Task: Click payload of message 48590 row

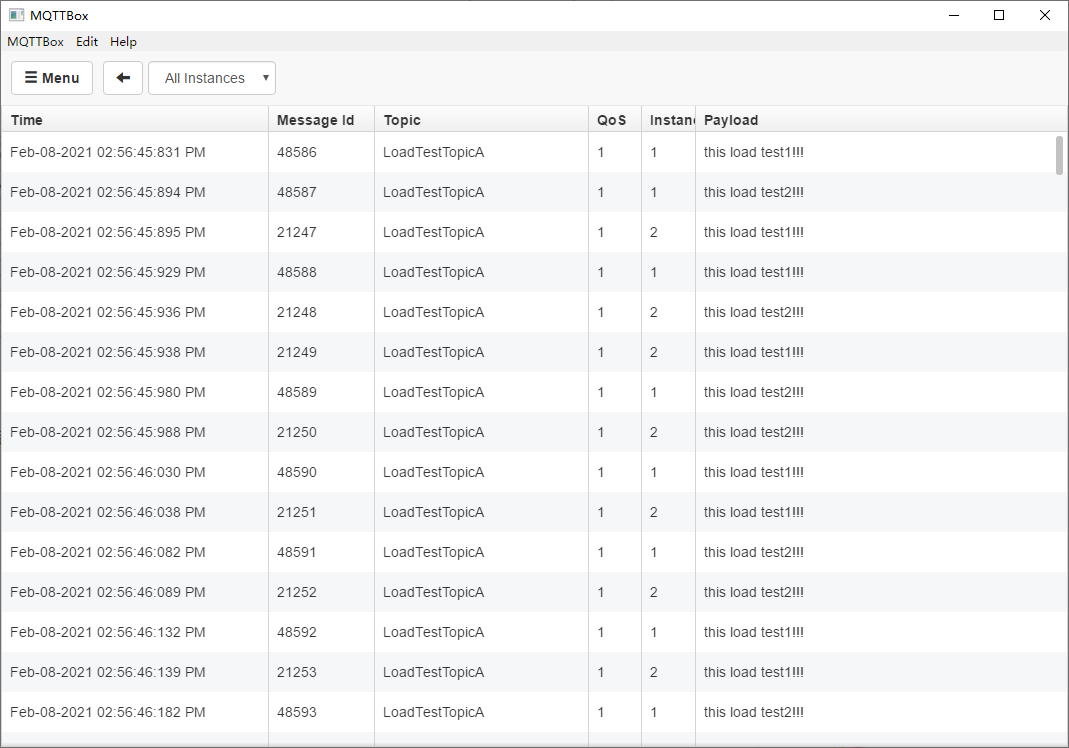Action: (x=753, y=472)
